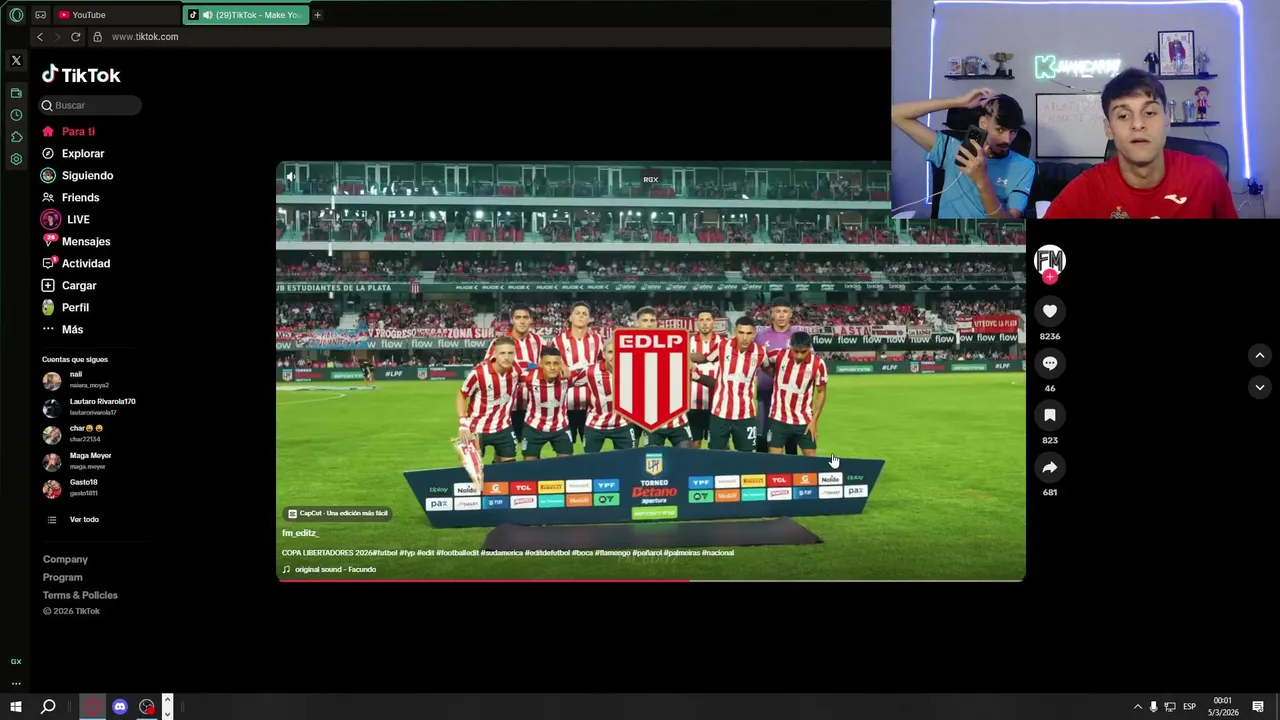Open the taskbar clock and date
Viewport: 1280px width, 720px height.
tap(1222, 707)
